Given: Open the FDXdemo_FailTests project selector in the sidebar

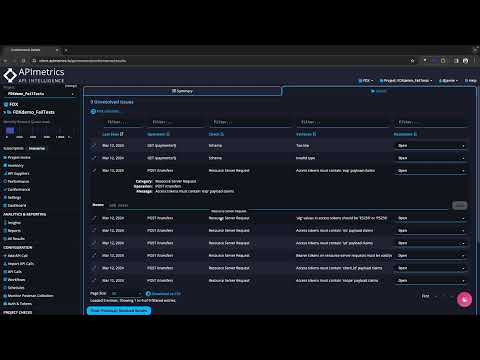Looking at the screenshot, I should pos(40,94).
